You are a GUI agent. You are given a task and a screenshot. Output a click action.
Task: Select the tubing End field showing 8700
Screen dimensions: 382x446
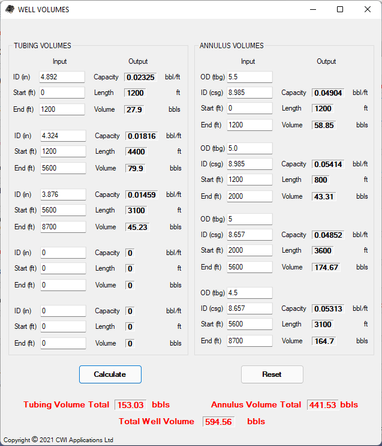click(63, 227)
